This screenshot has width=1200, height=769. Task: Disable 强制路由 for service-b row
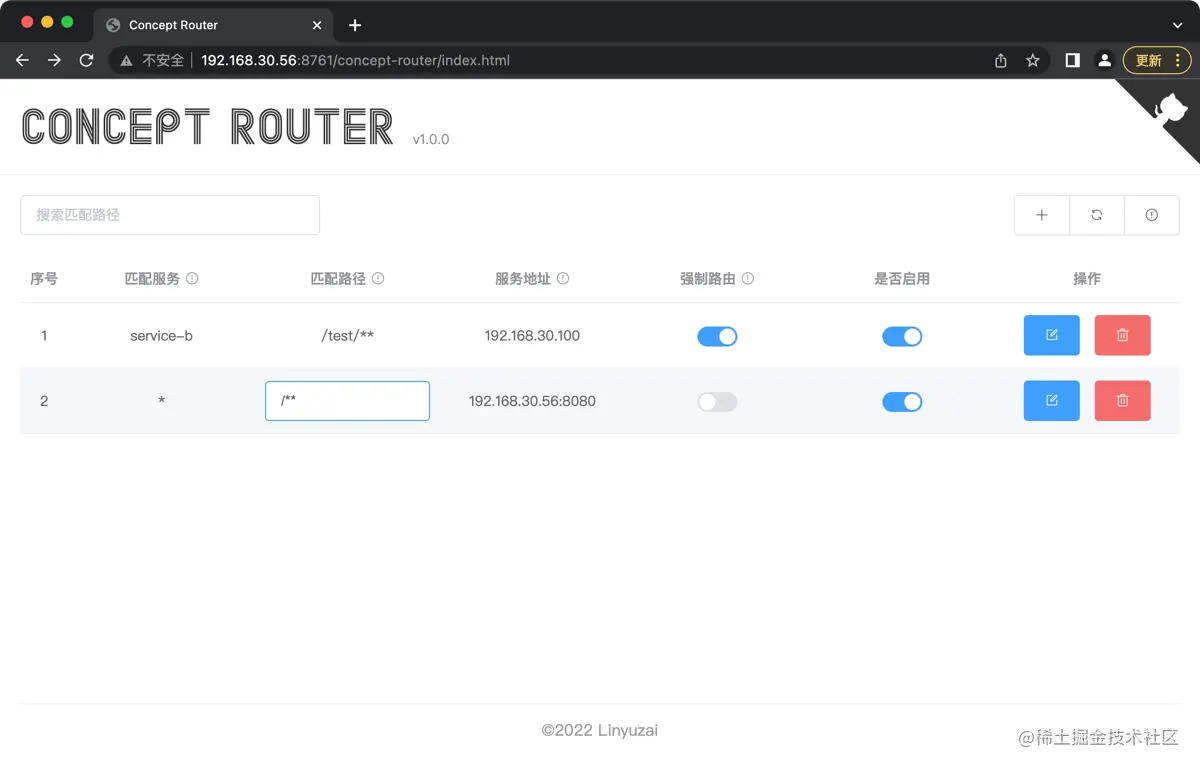tap(717, 336)
